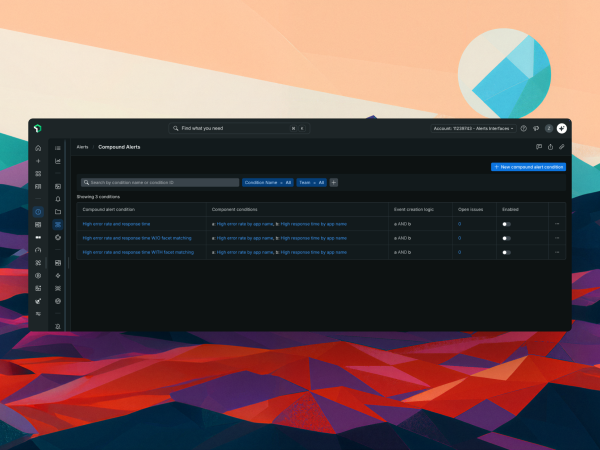The height and width of the screenshot is (450, 600).
Task: Click the four-point sparkle icon in sub-navigation
Action: click(58, 276)
